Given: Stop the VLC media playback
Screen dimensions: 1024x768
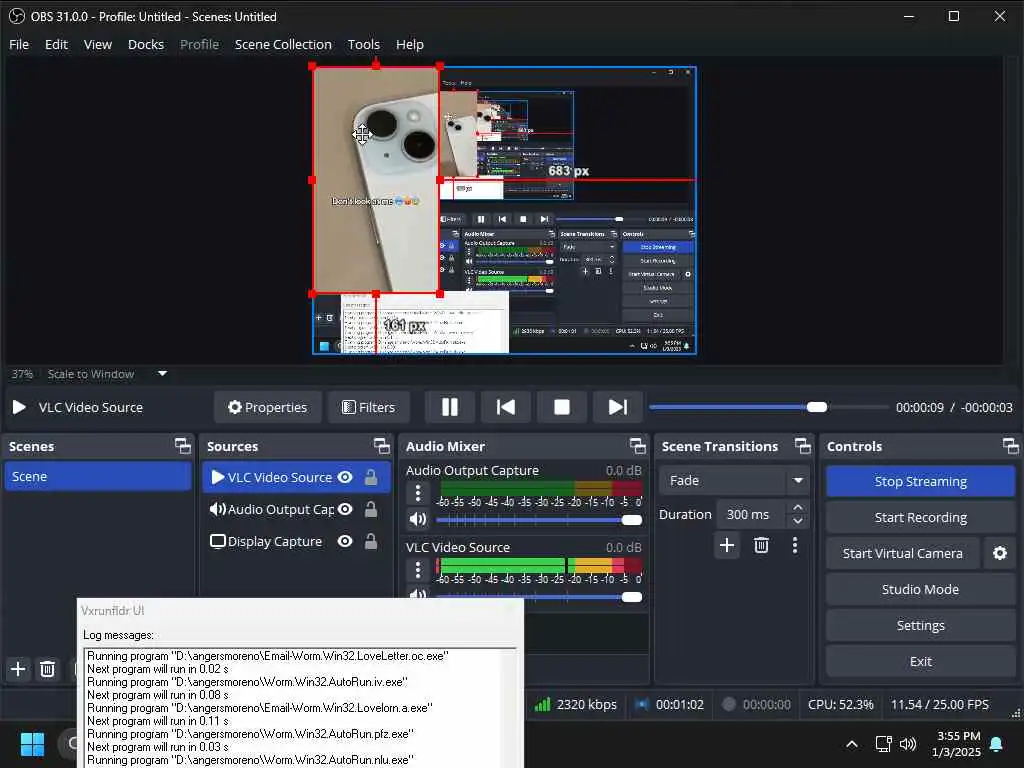Looking at the screenshot, I should pos(562,408).
